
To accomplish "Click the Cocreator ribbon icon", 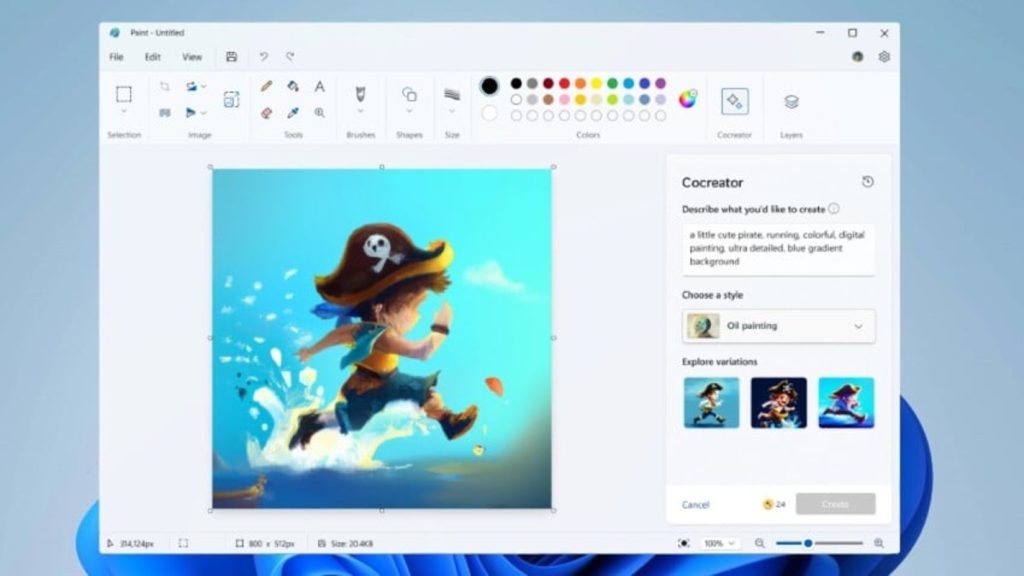I will pos(735,100).
